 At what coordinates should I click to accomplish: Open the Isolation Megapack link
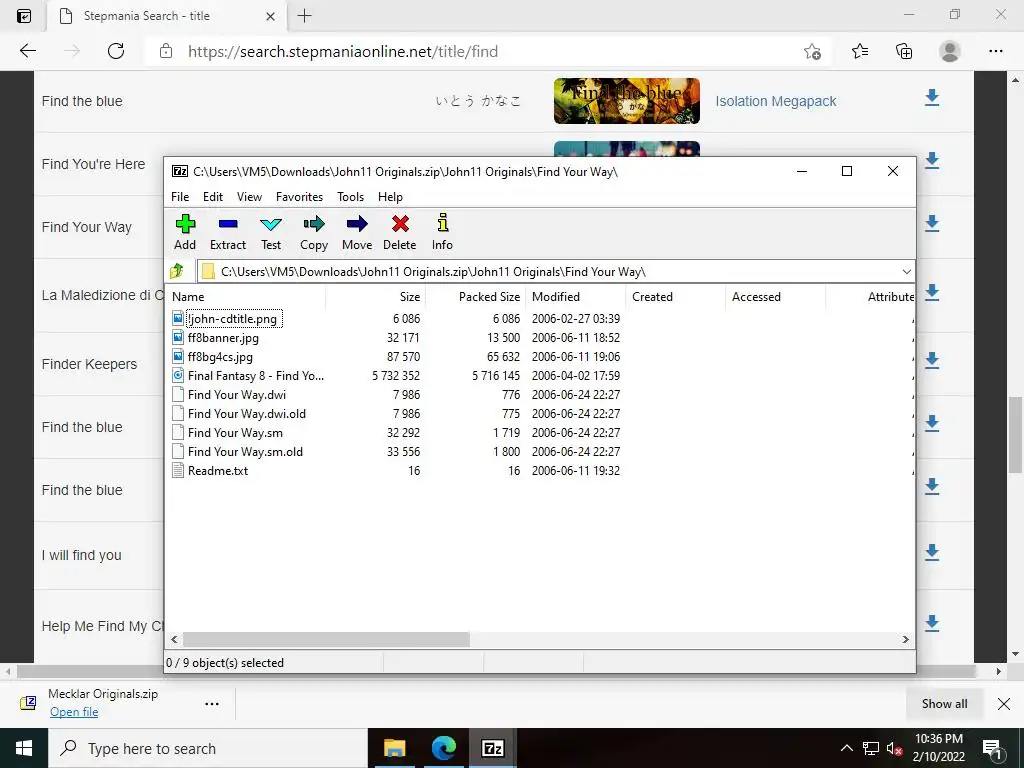[x=775, y=101]
